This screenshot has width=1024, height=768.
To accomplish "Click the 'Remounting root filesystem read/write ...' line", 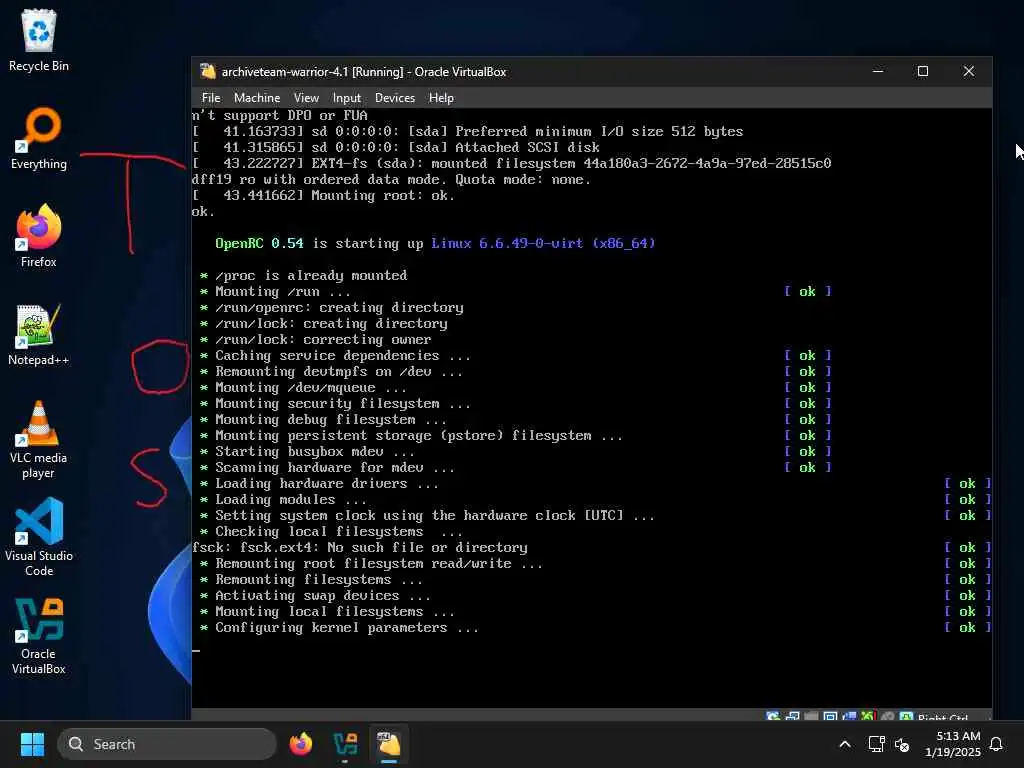I will pos(378,564).
